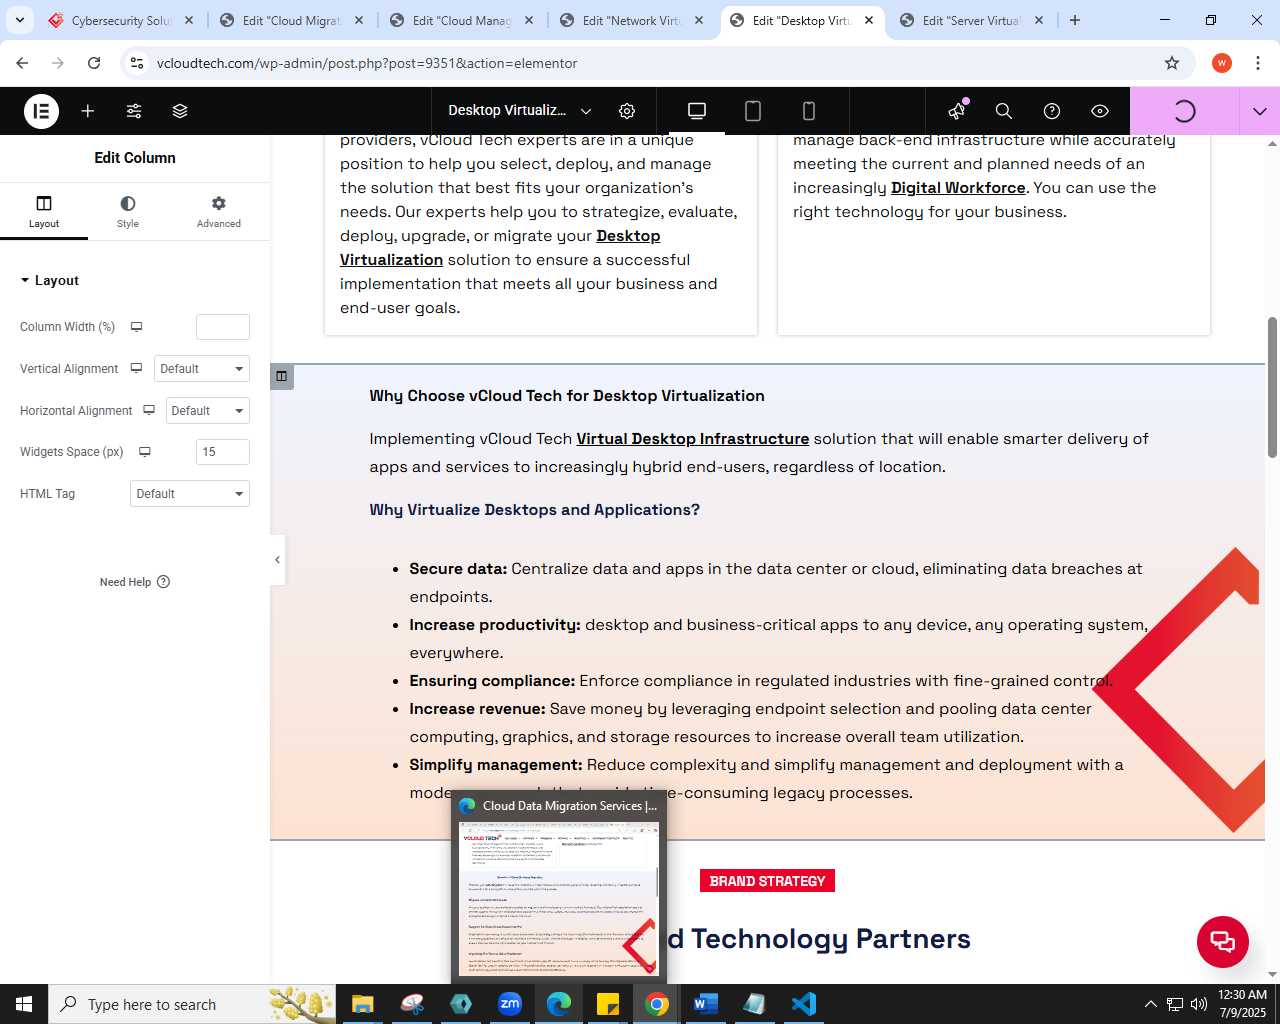The height and width of the screenshot is (1024, 1280).
Task: Open Site Settings sliders icon
Action: pyautogui.click(x=134, y=111)
